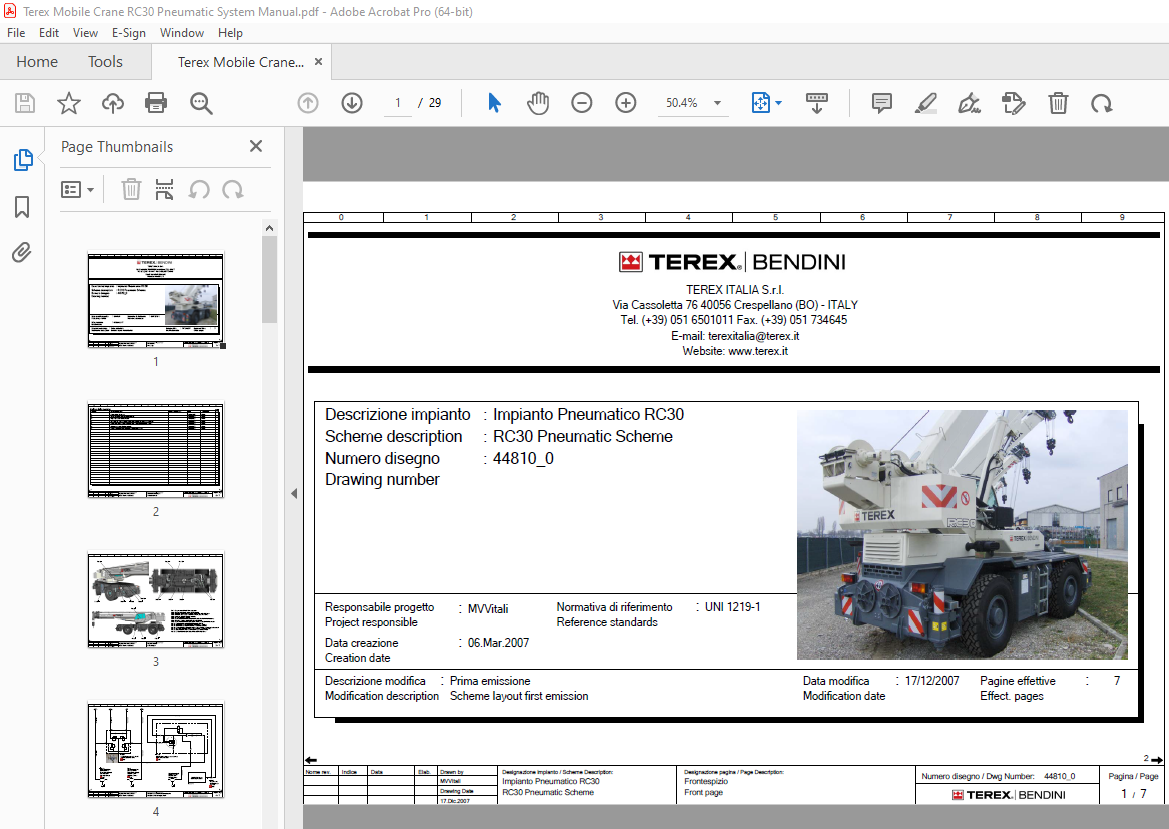Close the Page Thumbnails panel
Screen dimensions: 1169x829
click(x=256, y=146)
